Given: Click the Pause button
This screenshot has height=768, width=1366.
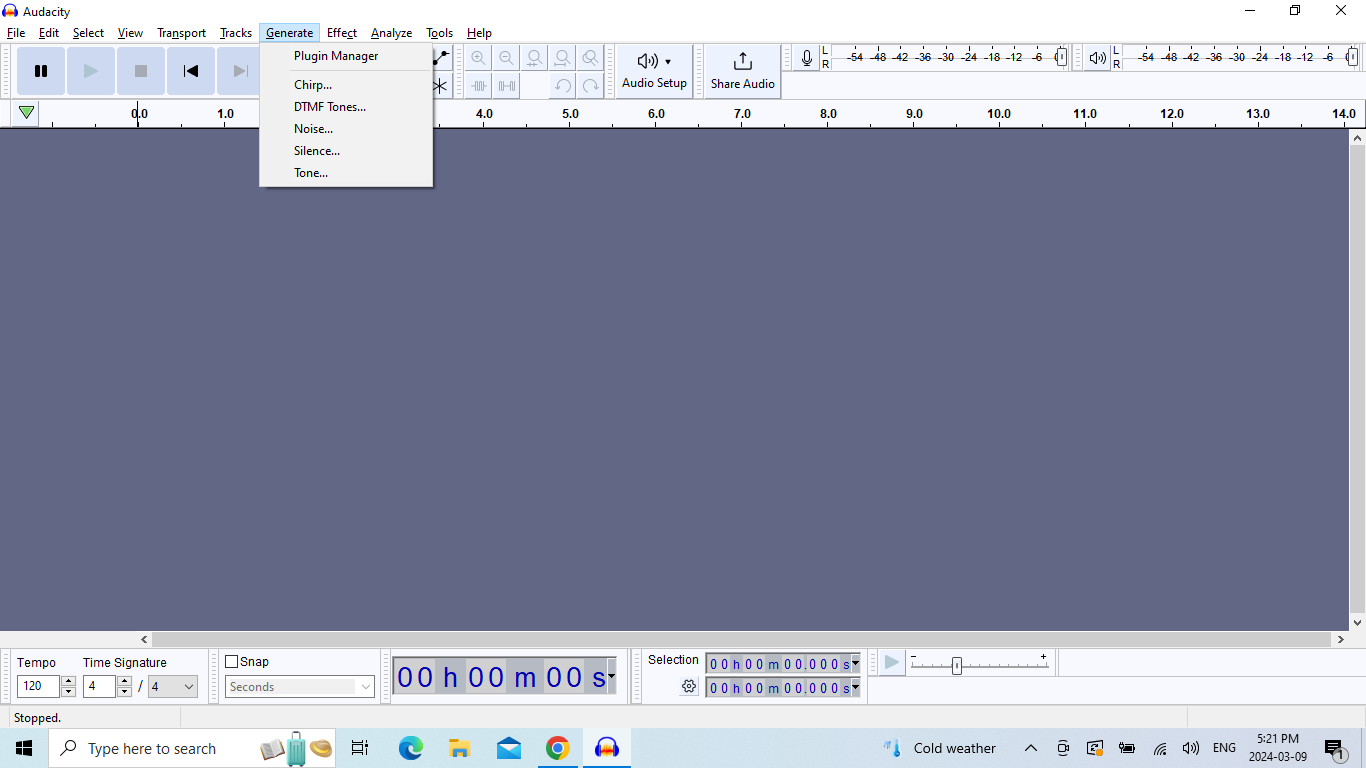Looking at the screenshot, I should tap(41, 71).
